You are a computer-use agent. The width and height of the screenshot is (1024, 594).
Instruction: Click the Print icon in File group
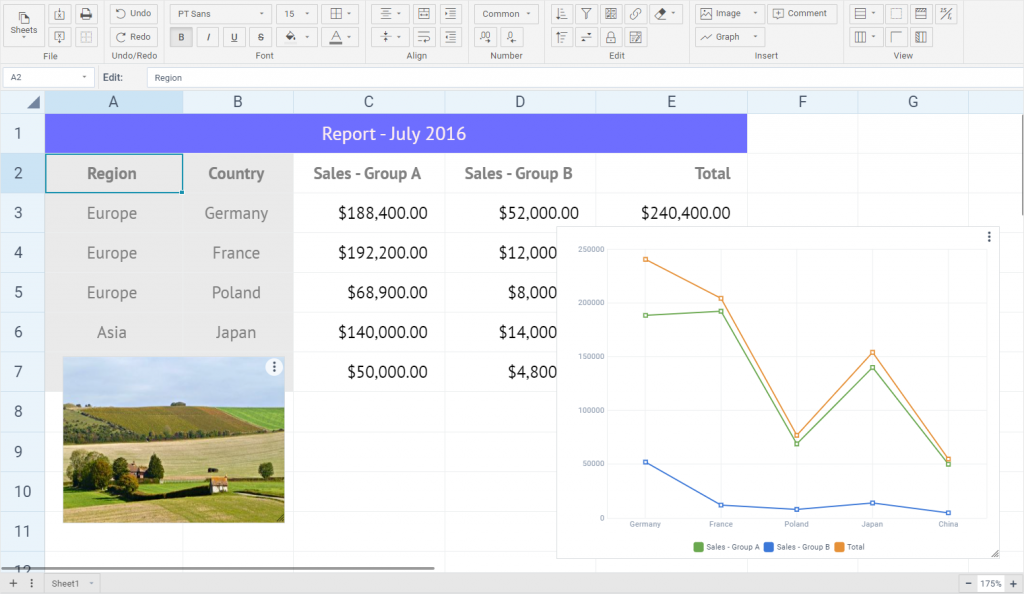[x=86, y=14]
